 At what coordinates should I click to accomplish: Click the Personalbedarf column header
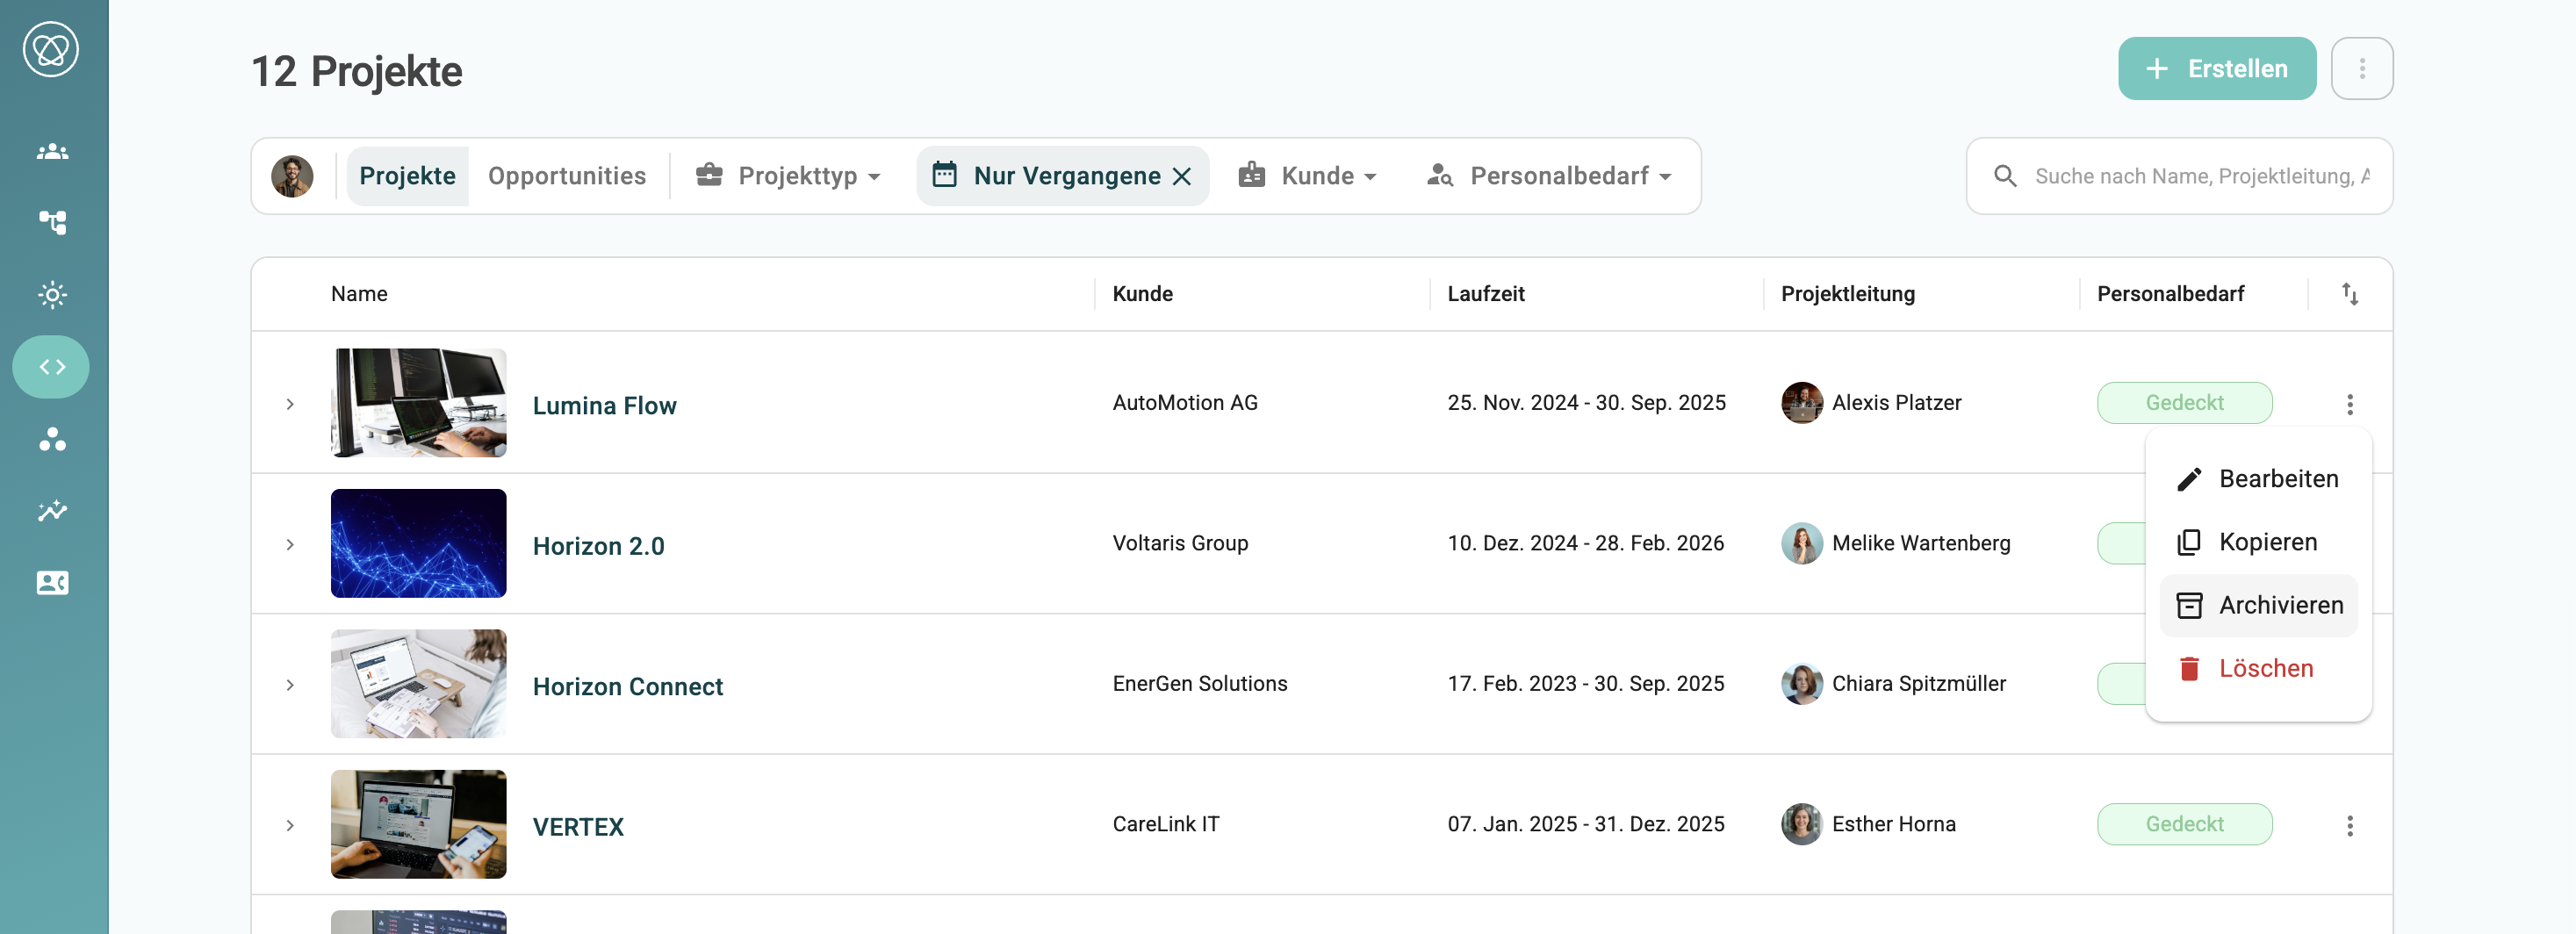(2170, 294)
